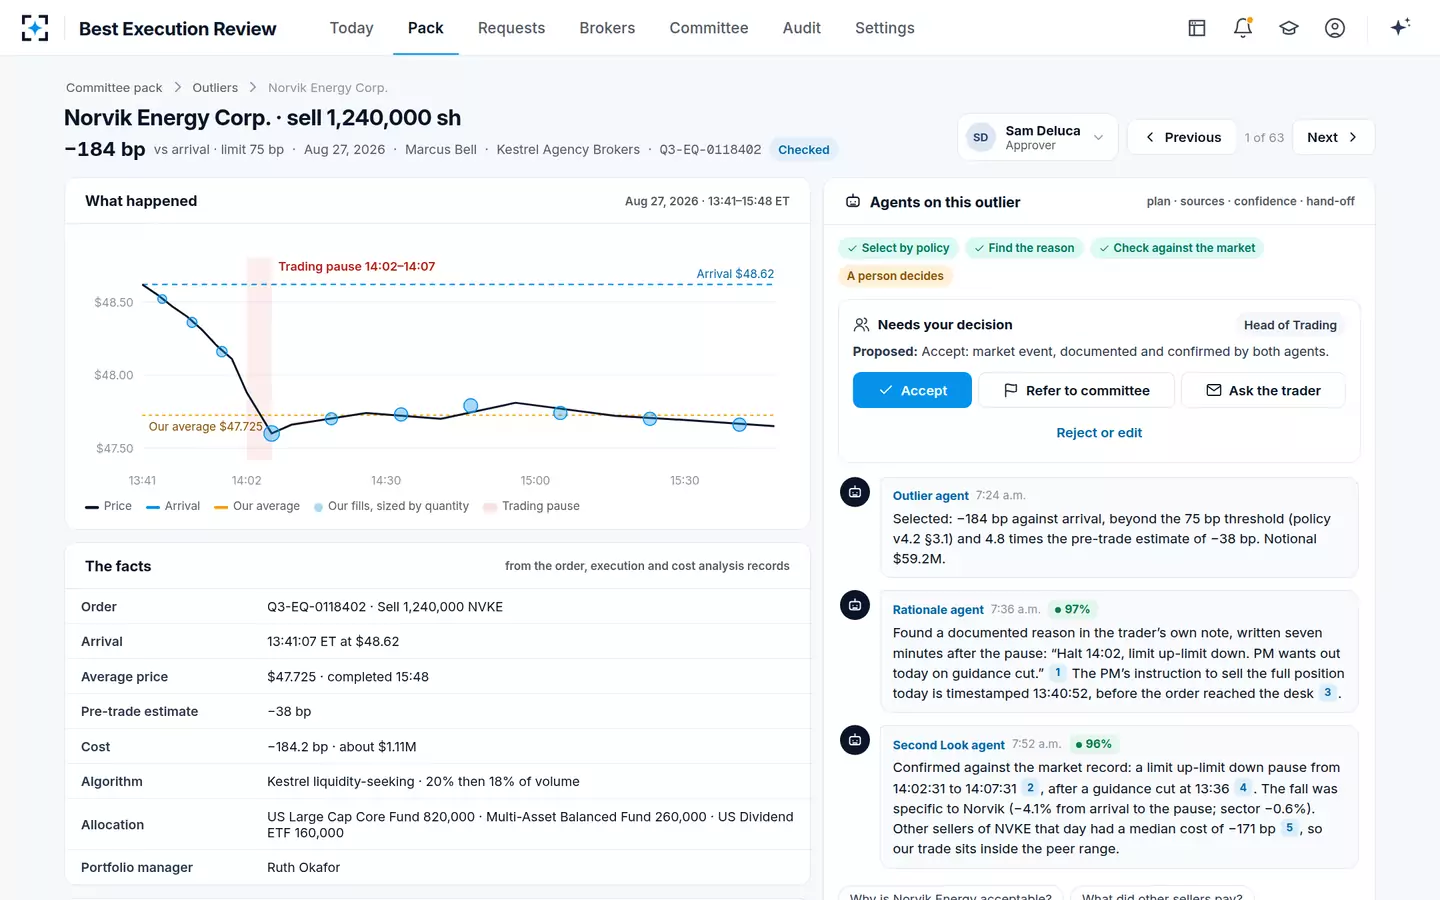The image size is (1440, 900).
Task: Open citation 1 in the Rationale agent note
Action: tap(1058, 673)
